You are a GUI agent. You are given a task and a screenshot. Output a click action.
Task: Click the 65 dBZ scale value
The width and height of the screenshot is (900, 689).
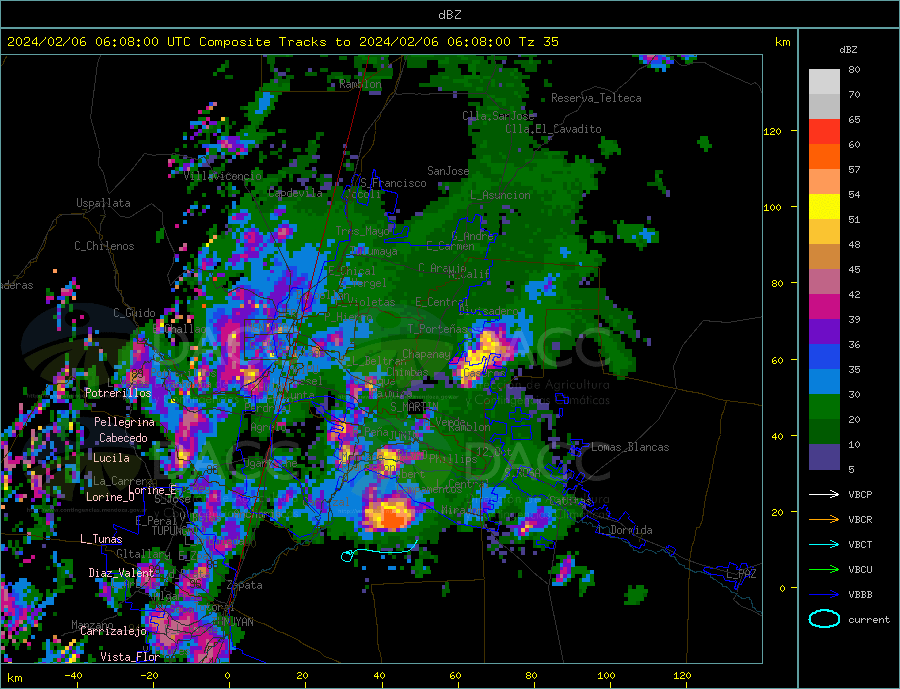[x=854, y=119]
